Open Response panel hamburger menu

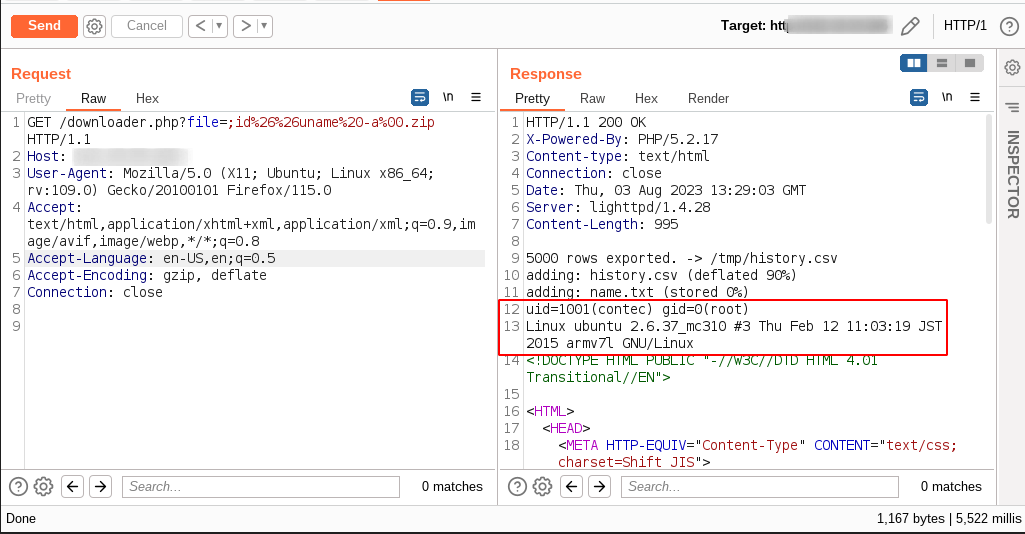coord(975,97)
